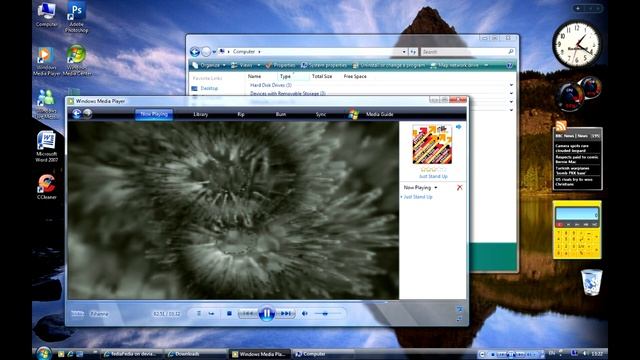Click the Media Player forward arrow button
The height and width of the screenshot is (360, 640).
tap(87, 114)
